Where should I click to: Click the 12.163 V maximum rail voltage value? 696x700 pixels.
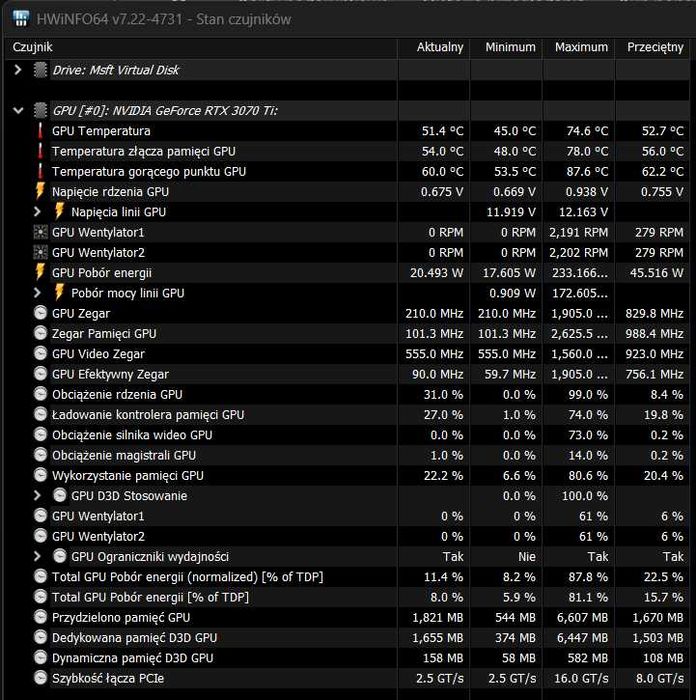point(583,212)
